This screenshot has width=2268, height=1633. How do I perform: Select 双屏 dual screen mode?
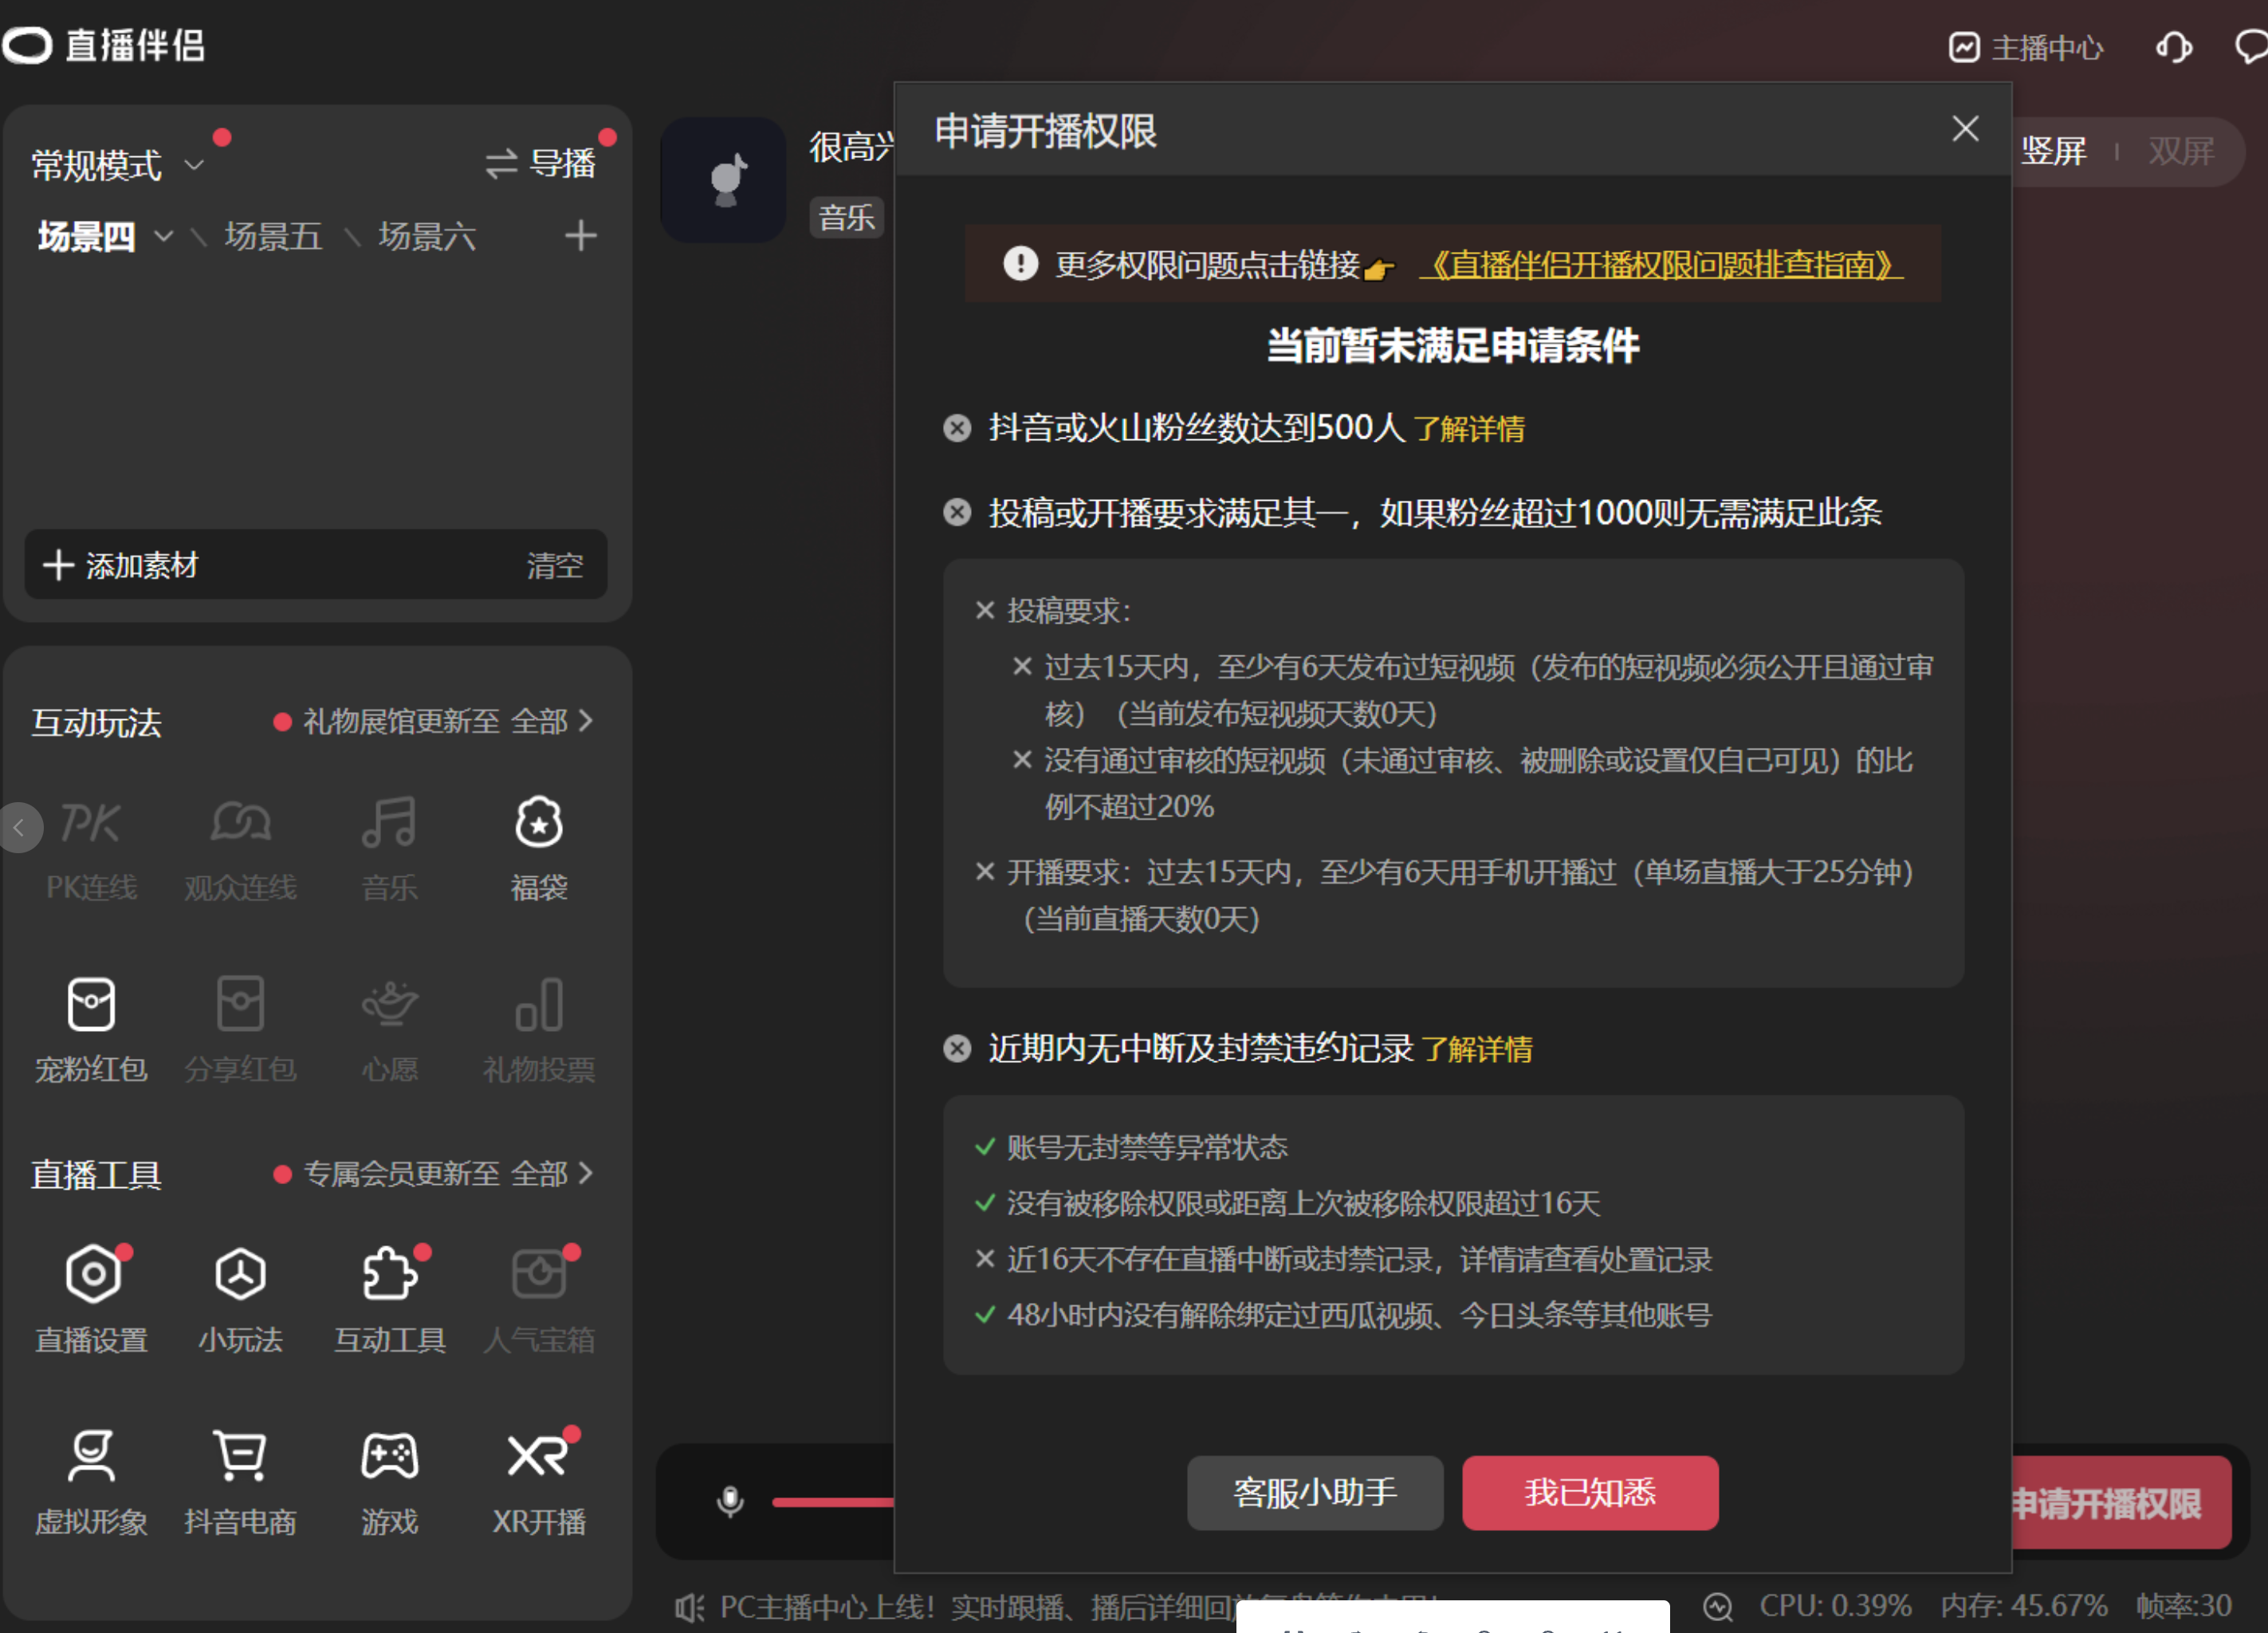click(2181, 151)
